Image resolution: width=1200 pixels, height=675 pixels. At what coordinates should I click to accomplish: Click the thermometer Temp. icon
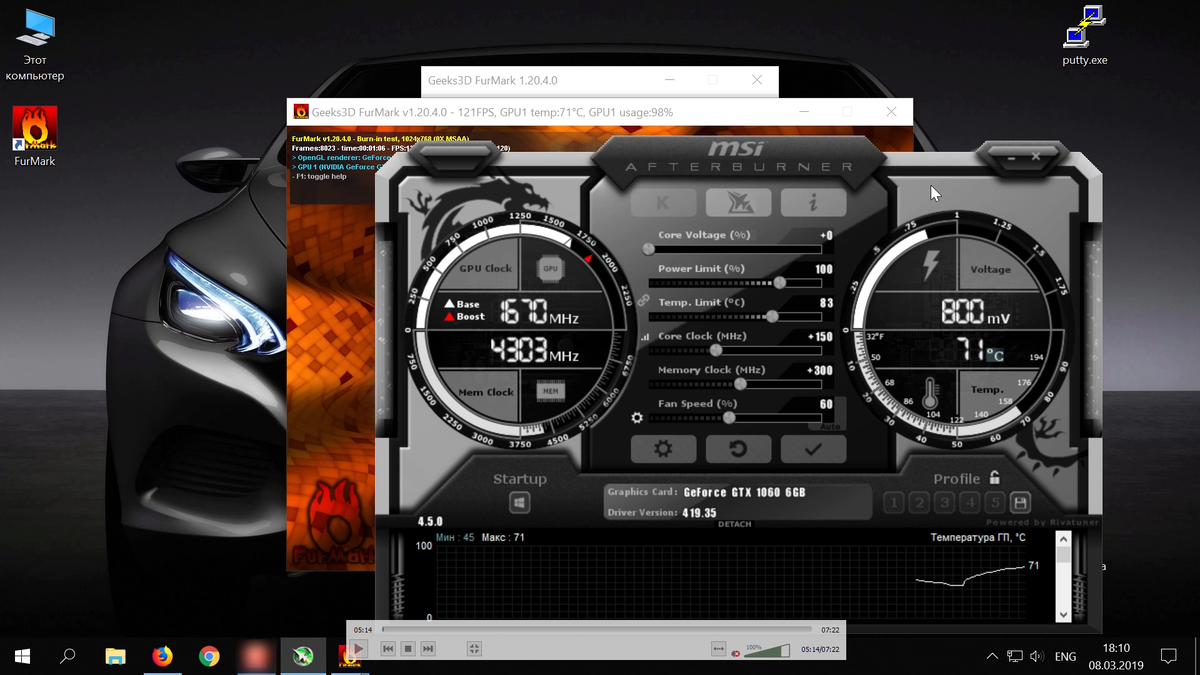[933, 391]
